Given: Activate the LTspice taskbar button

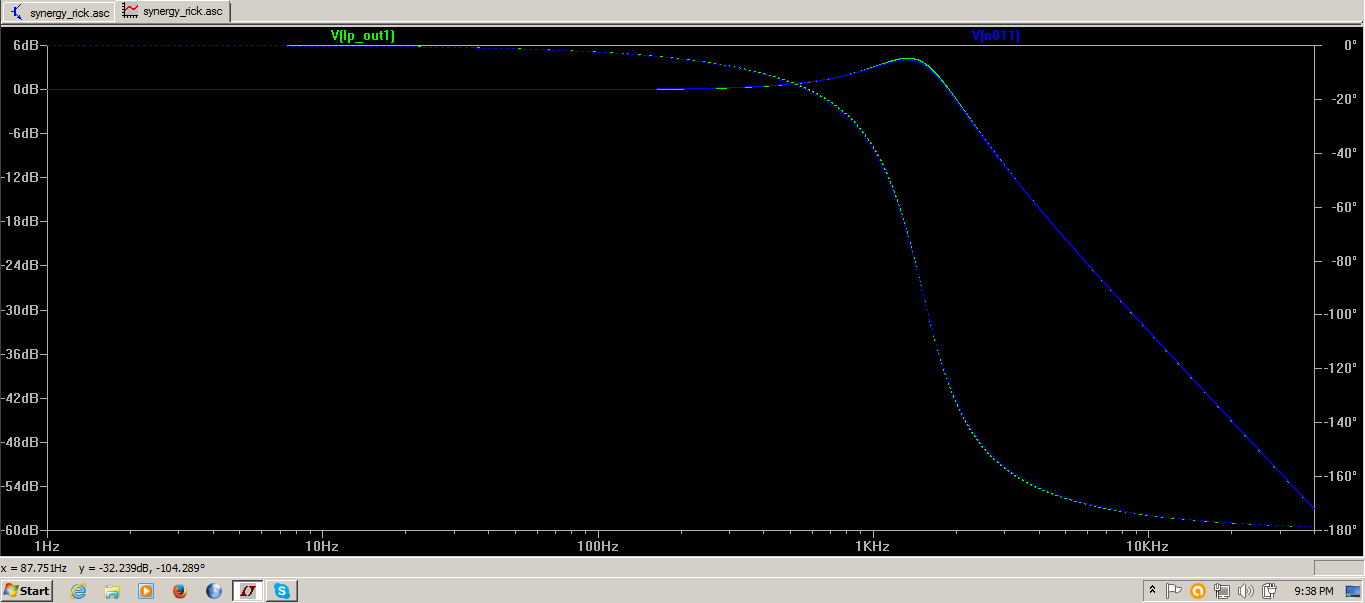Looking at the screenshot, I should click(248, 591).
